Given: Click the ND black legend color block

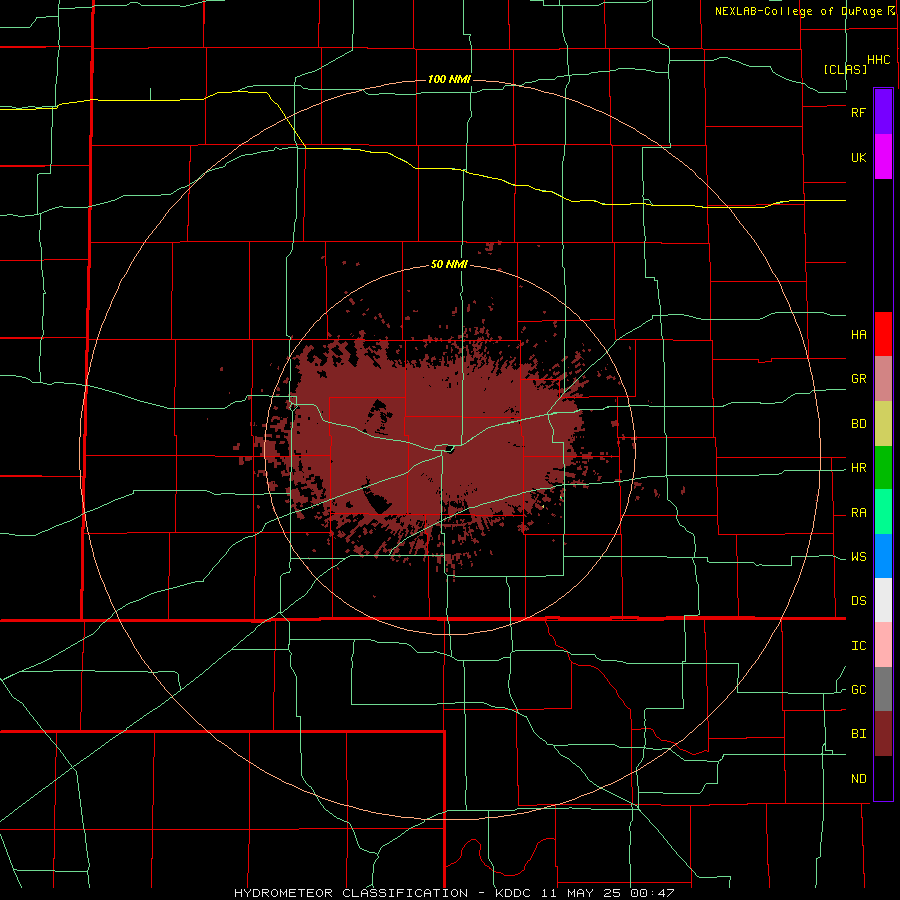Looking at the screenshot, I should coord(883,778).
